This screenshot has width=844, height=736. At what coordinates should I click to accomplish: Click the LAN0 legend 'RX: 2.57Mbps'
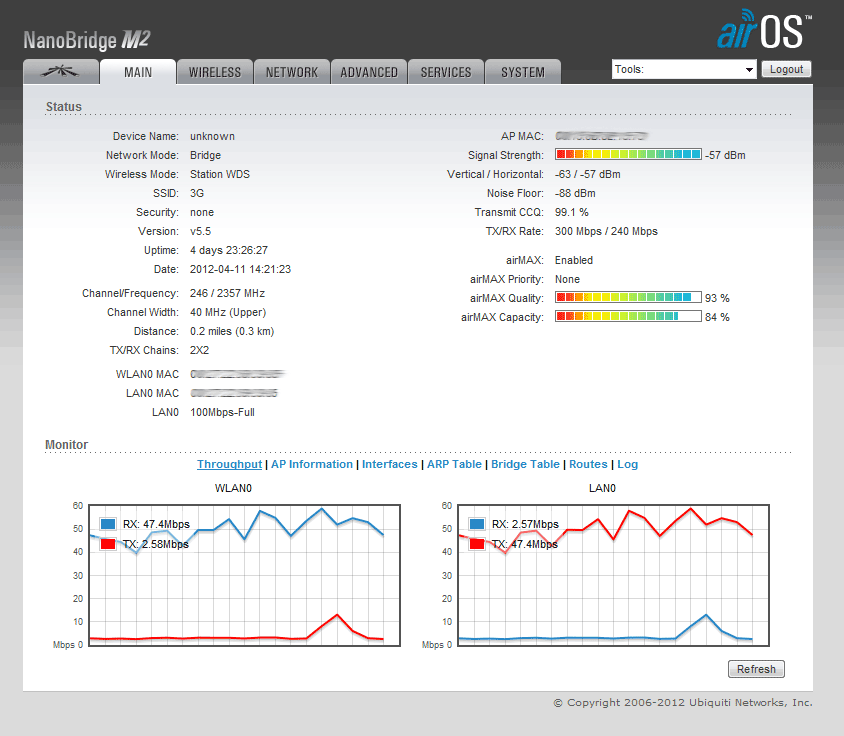(x=525, y=524)
